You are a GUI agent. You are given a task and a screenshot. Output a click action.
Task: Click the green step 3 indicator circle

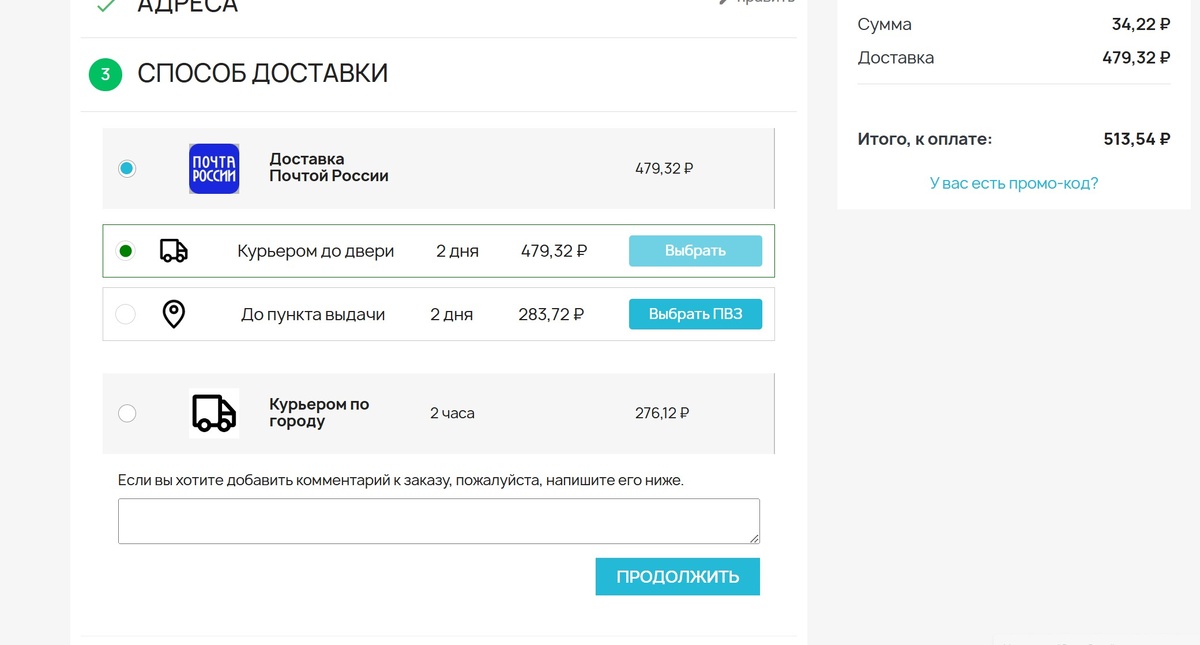106,74
